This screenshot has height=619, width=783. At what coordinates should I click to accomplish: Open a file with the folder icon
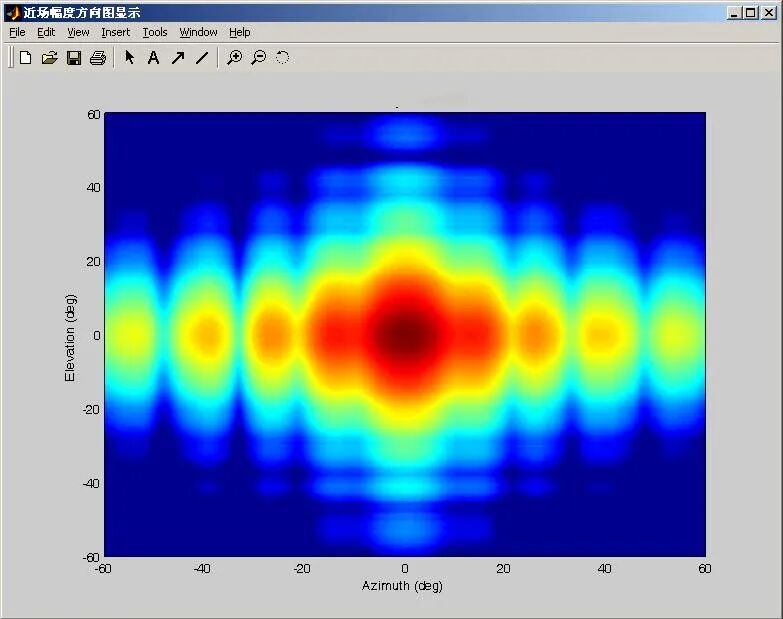click(x=49, y=58)
